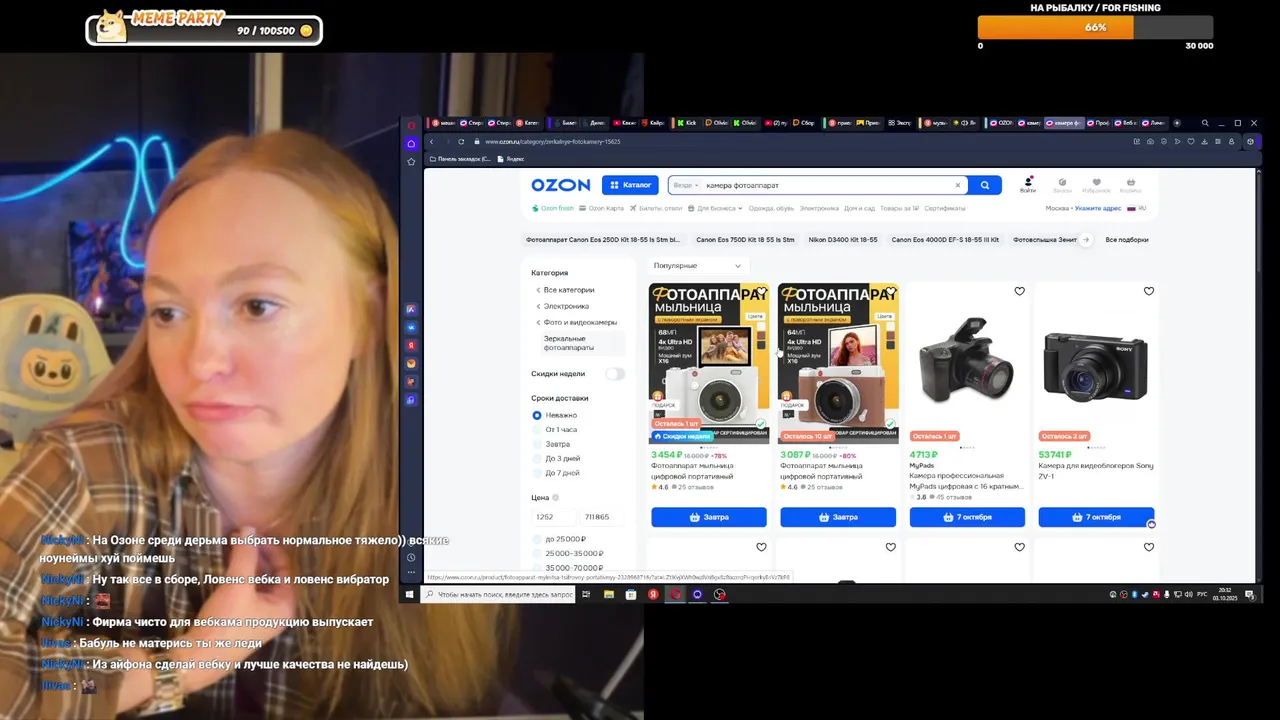The height and width of the screenshot is (720, 1280).
Task: Open the Yandex icon in the Opera sidebar
Action: coord(411,346)
